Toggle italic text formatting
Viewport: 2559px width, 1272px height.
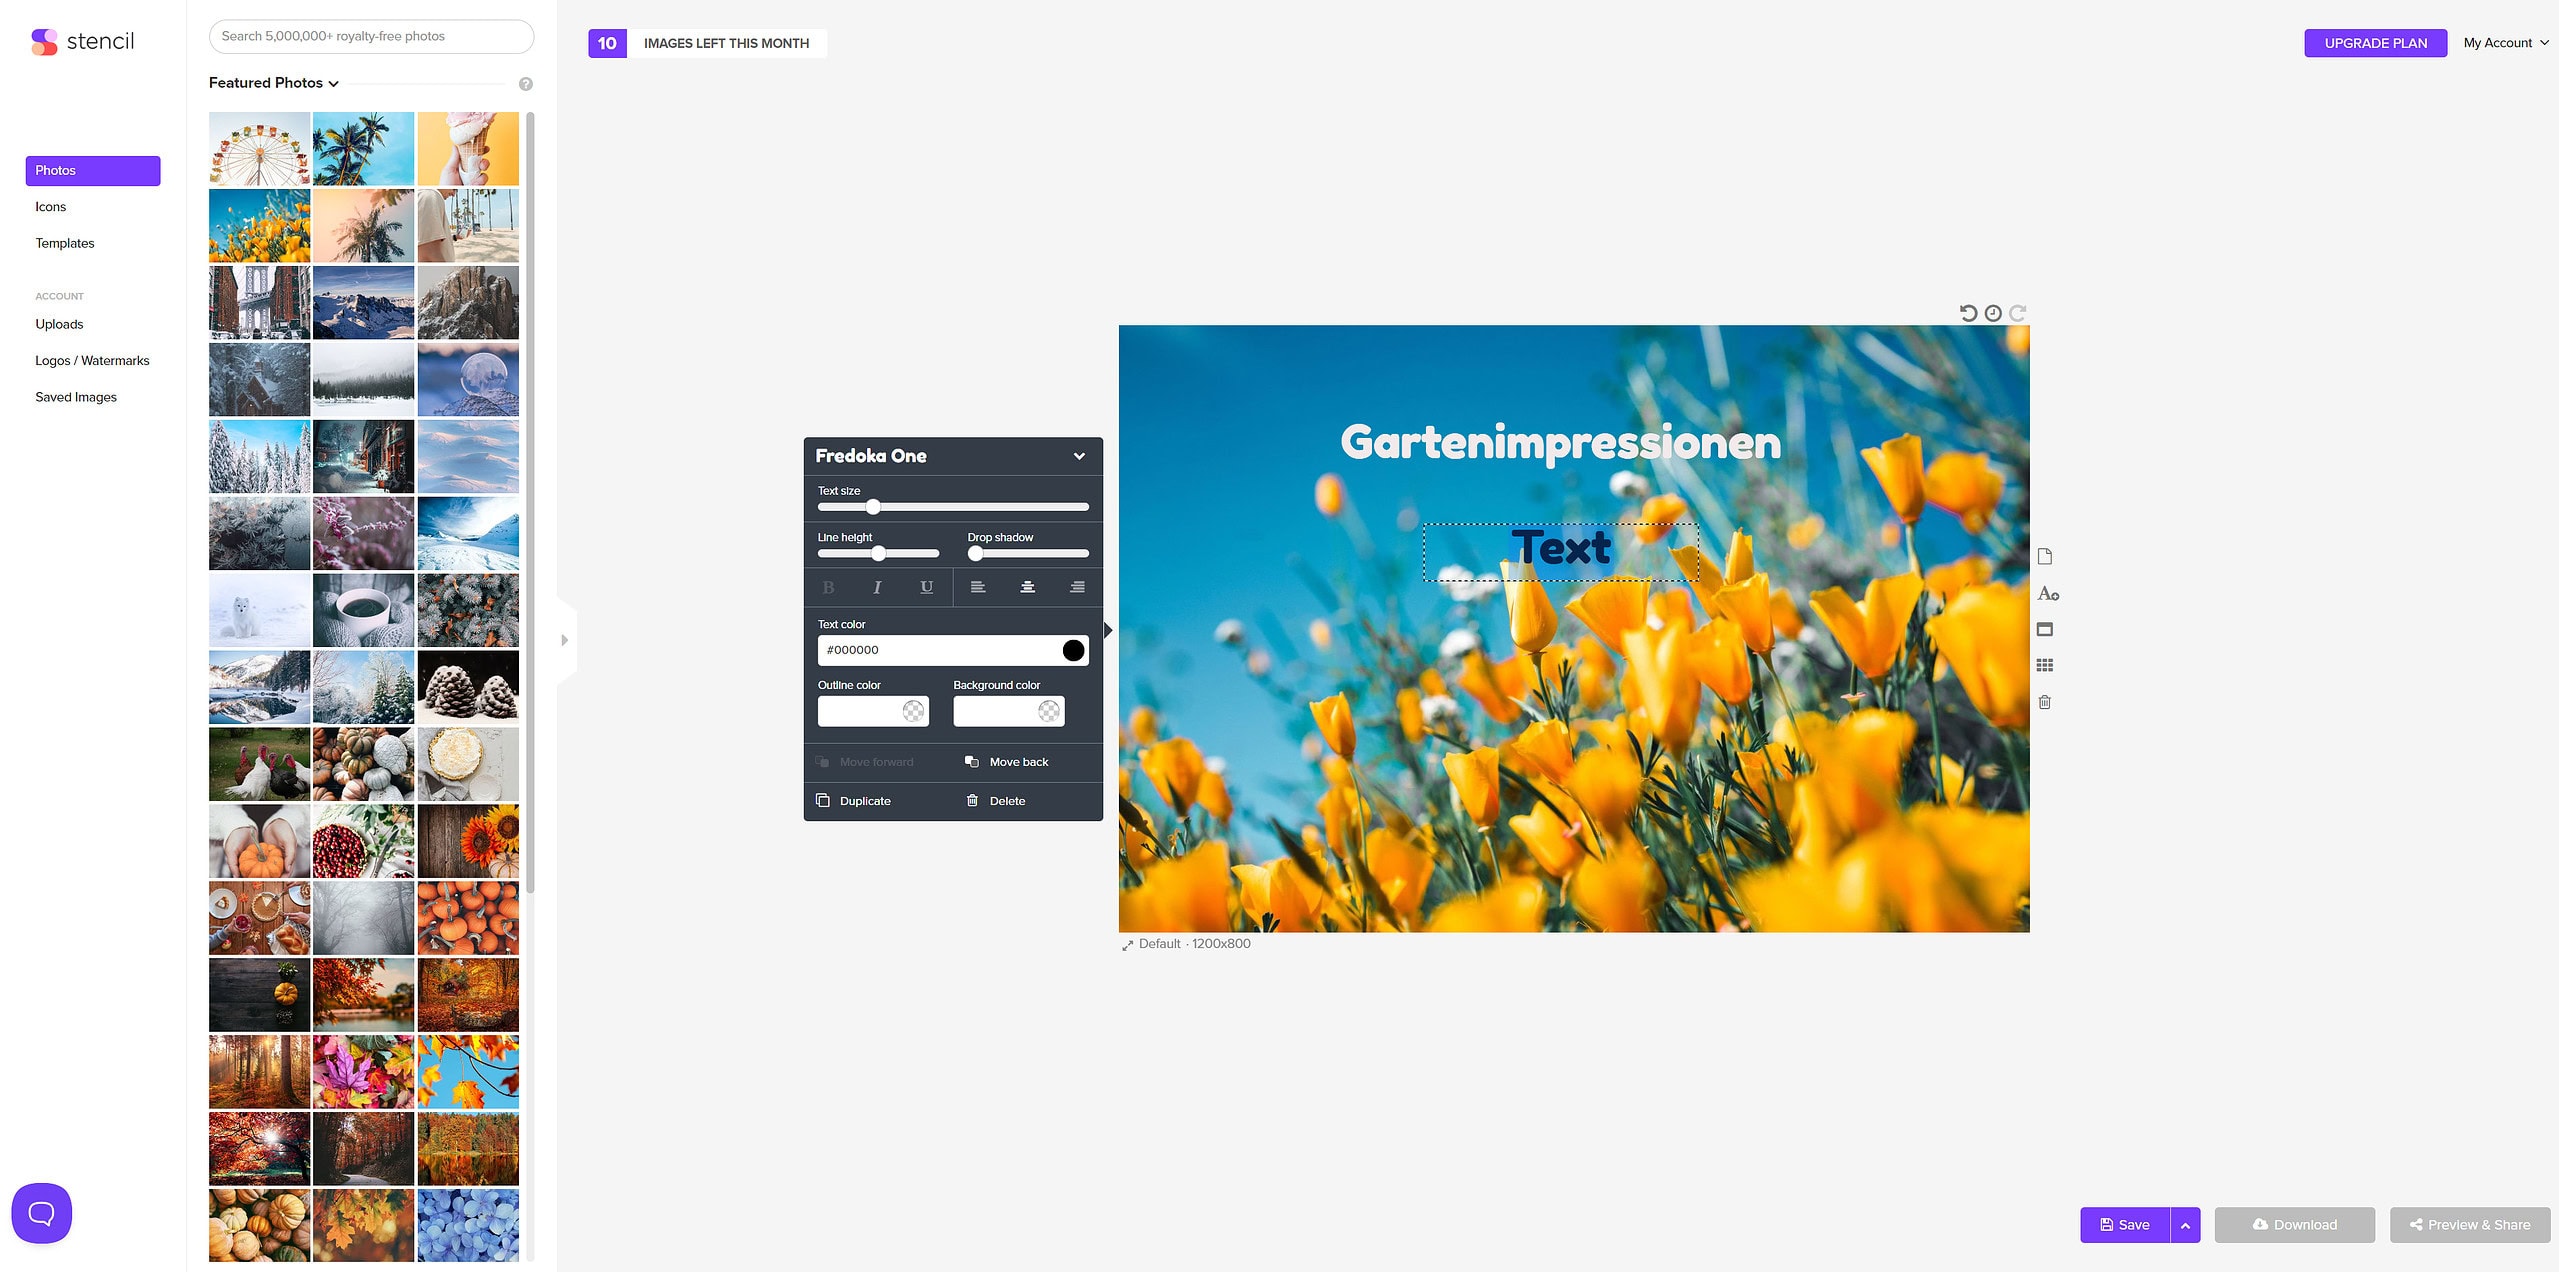[x=877, y=587]
